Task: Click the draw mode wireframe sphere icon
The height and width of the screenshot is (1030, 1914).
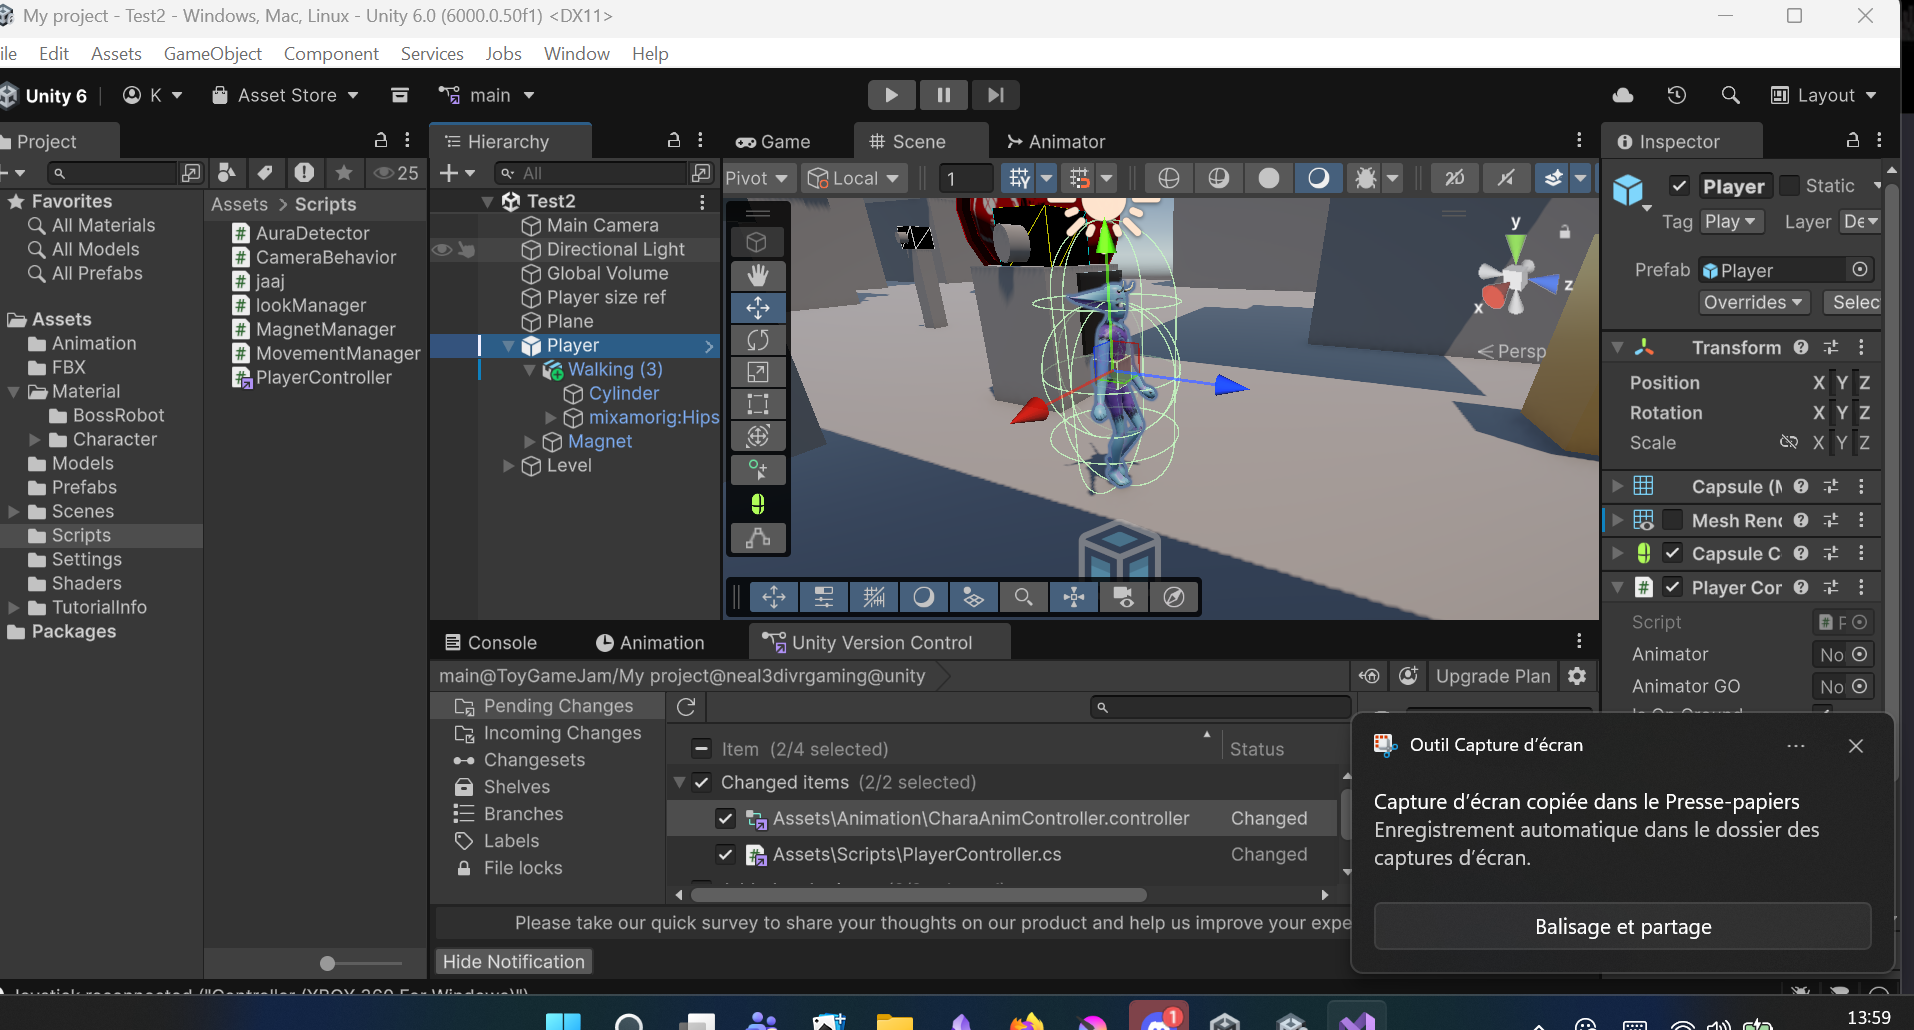Action: click(1169, 178)
